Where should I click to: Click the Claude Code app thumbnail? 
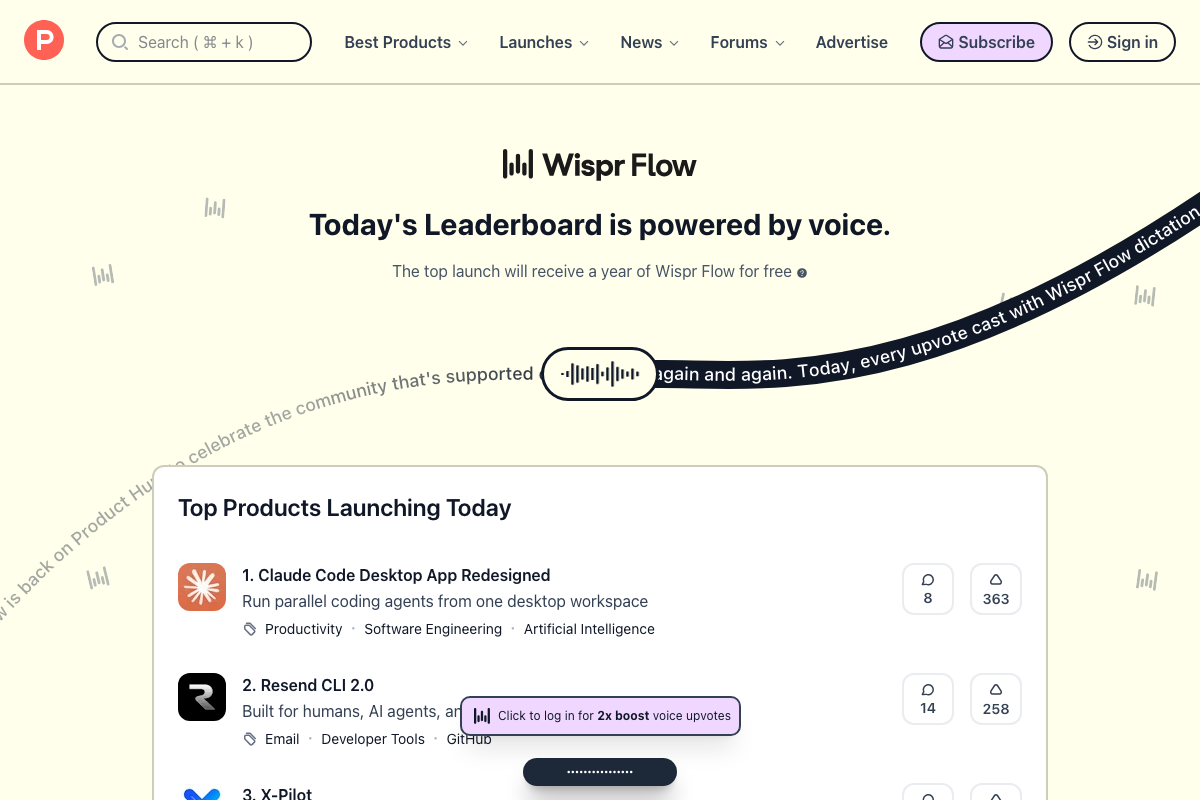[x=202, y=588]
